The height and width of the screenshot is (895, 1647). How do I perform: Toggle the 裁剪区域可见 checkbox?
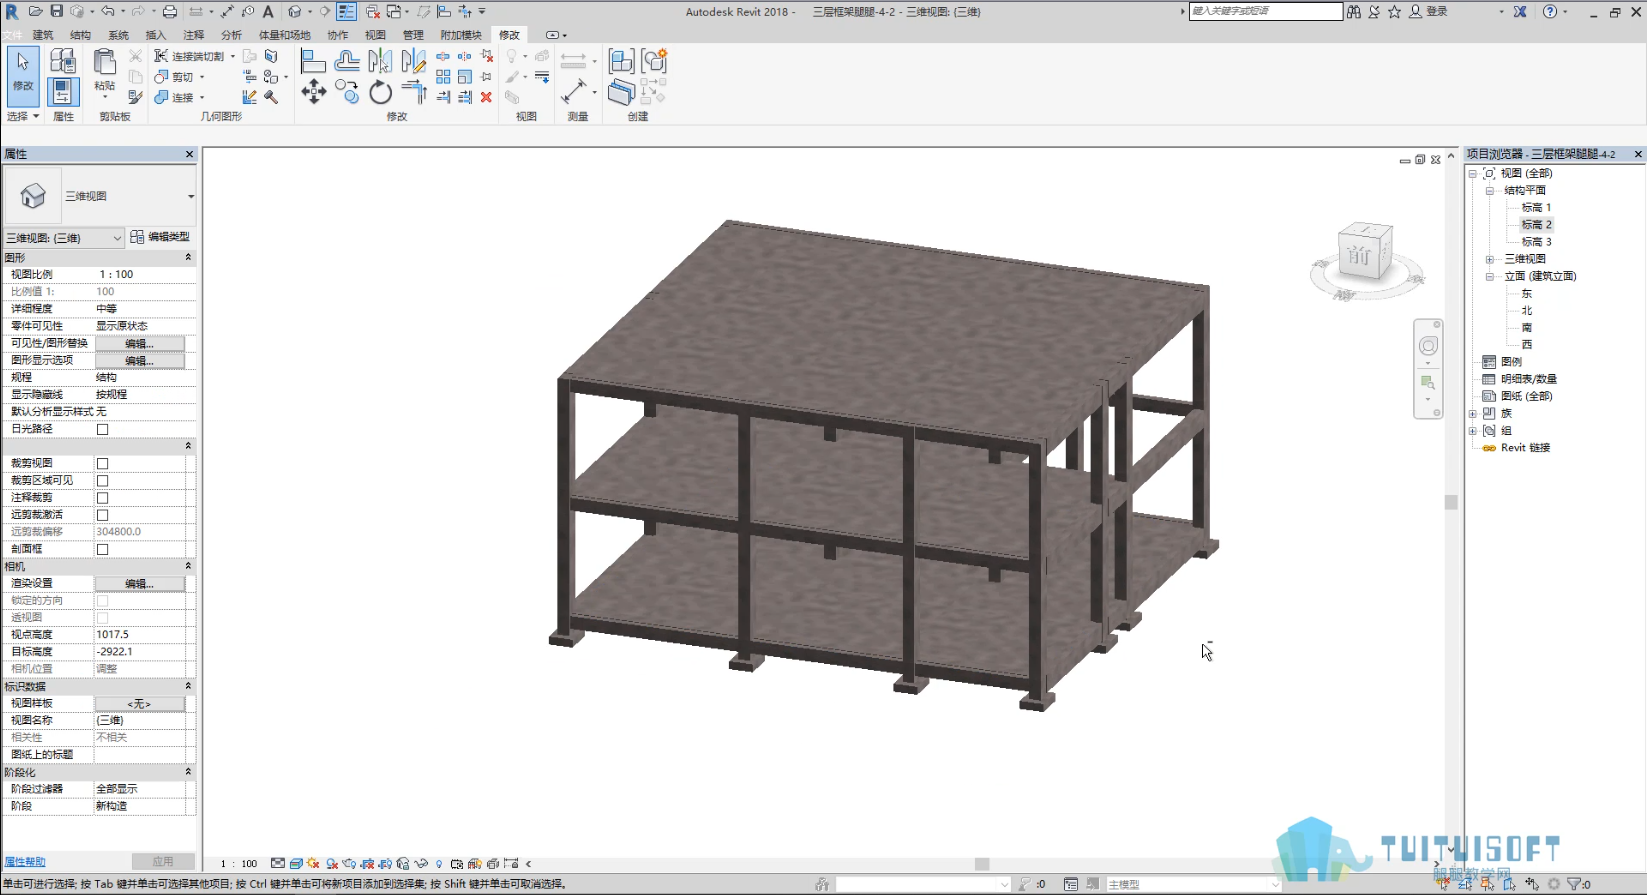(102, 480)
